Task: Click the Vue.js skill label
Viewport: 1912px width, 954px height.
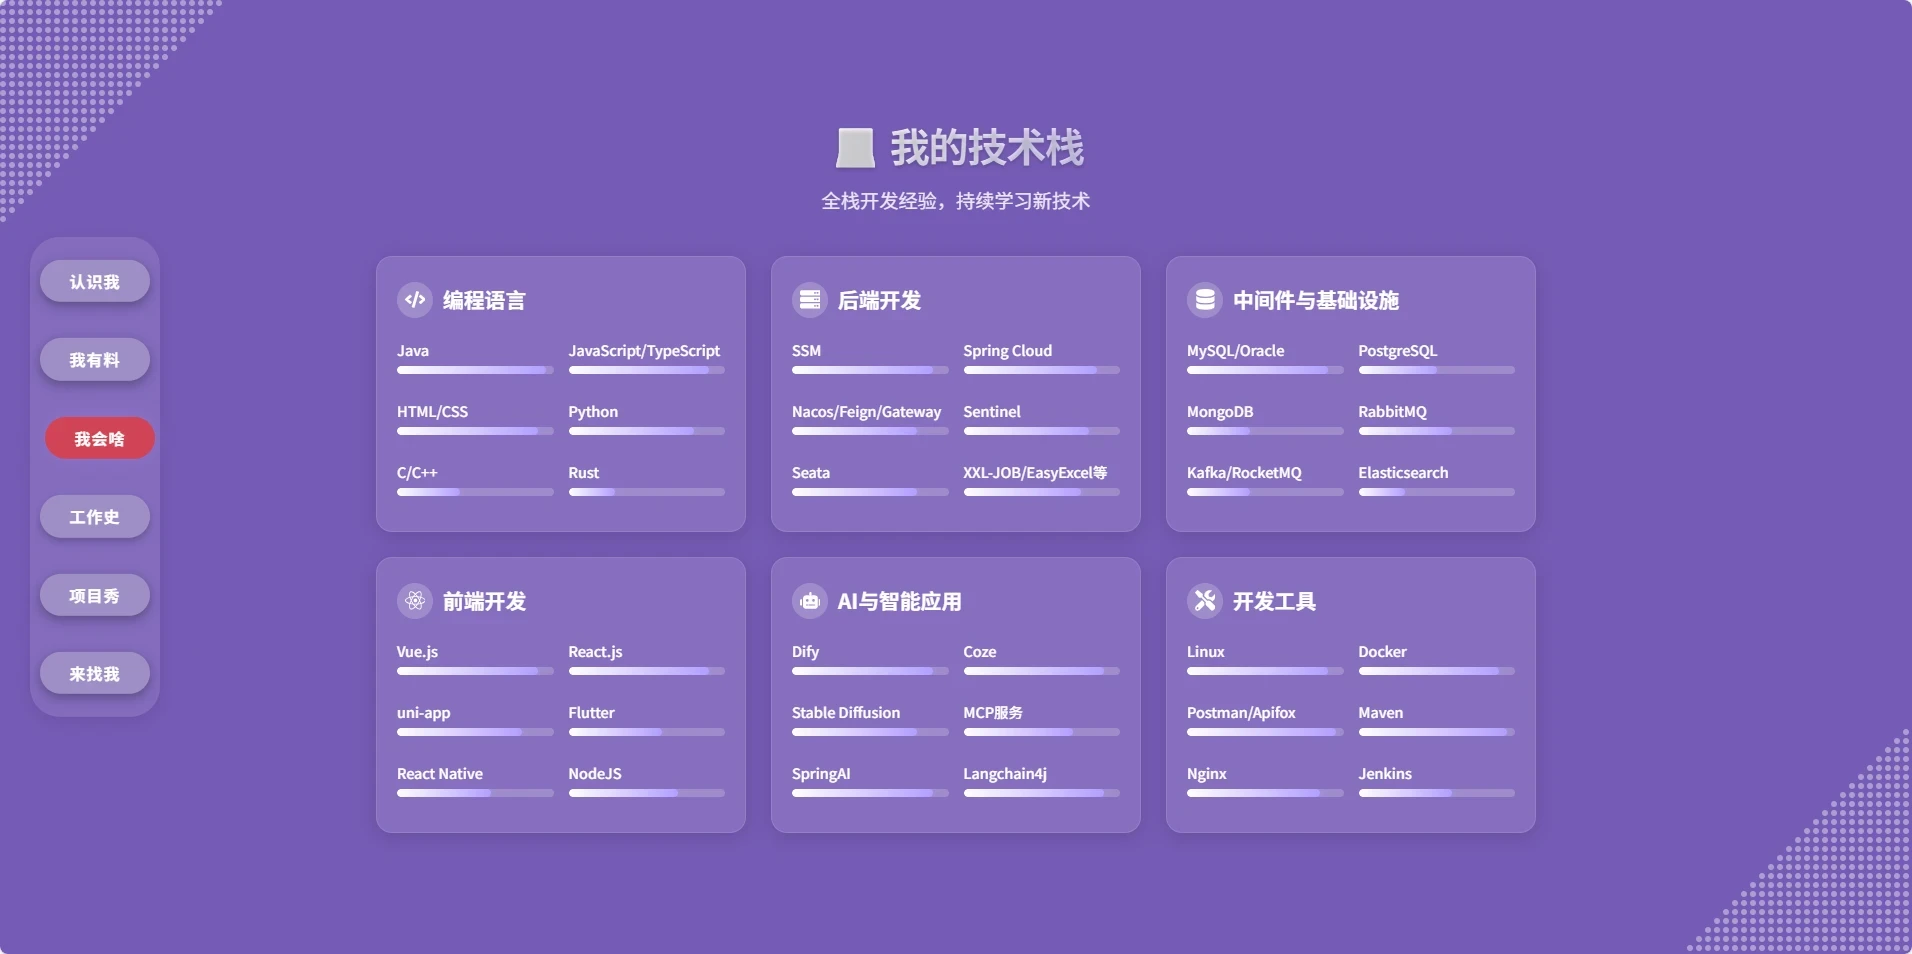Action: tap(417, 652)
